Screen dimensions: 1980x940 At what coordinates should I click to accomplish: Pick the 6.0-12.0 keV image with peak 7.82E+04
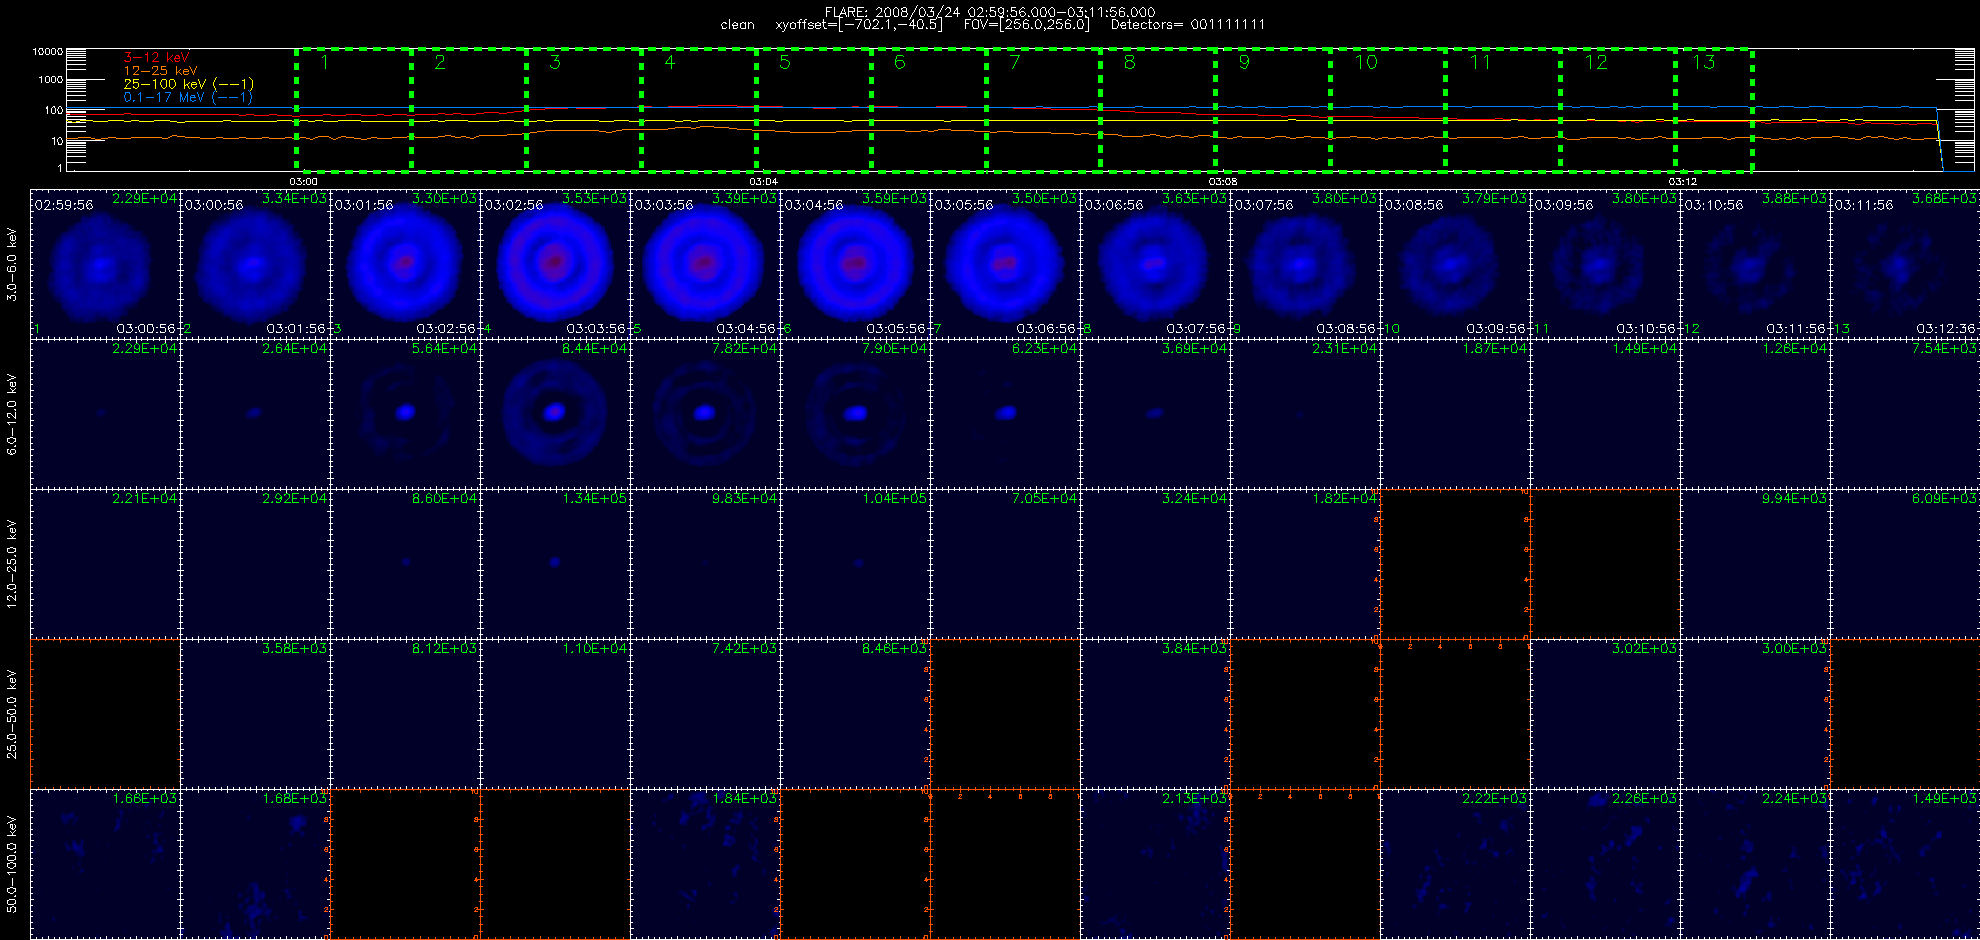pos(705,414)
